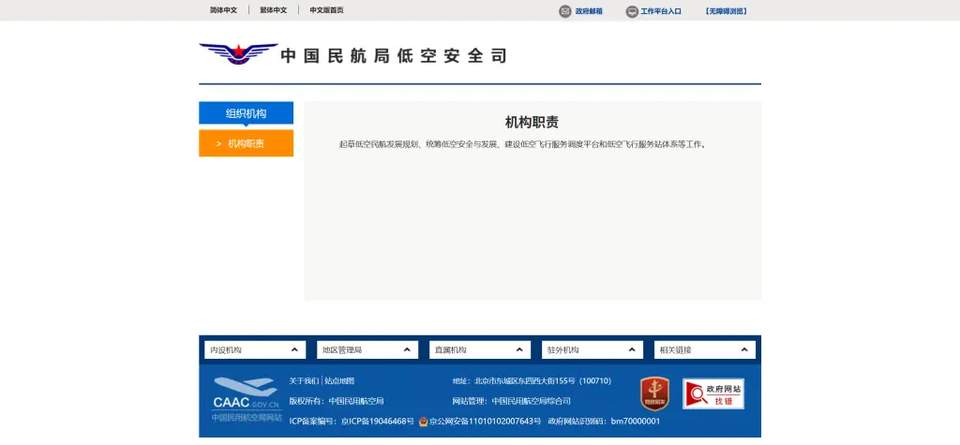Screen dimensions: 960x445
Task: Click the 版权所有：中国民用航空局 text
Action: pyautogui.click(x=336, y=401)
